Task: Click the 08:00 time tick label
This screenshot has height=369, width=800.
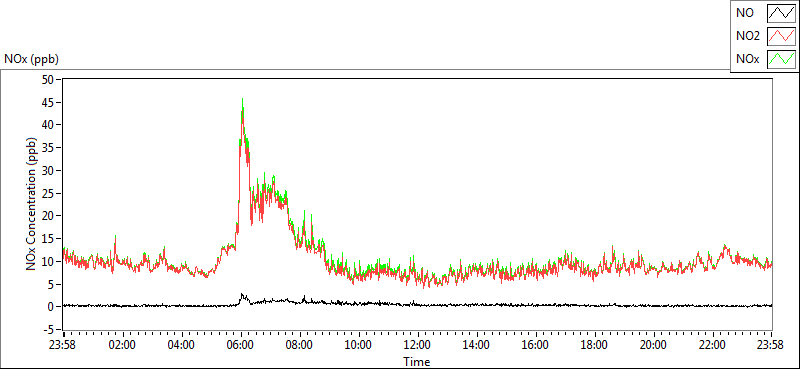Action: tap(299, 345)
